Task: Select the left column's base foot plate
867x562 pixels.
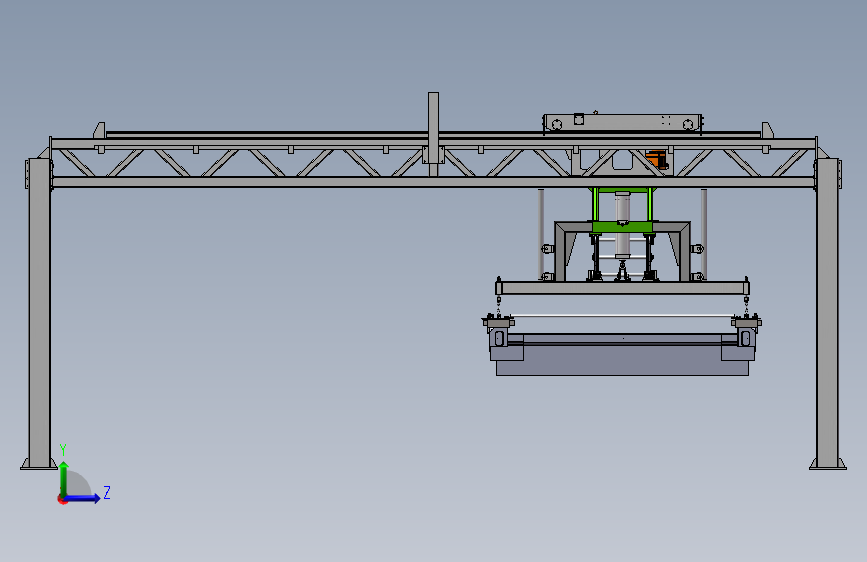Action: [39, 464]
